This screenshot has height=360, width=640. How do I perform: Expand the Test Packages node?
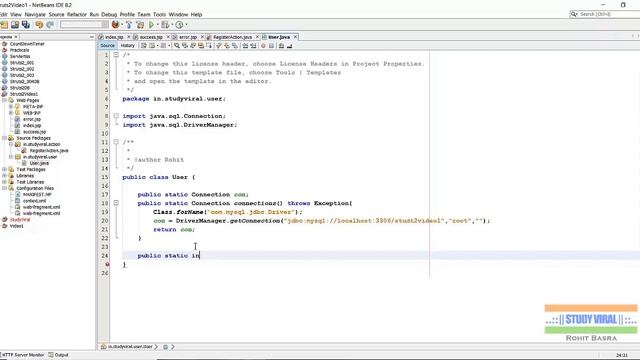[x=4, y=169]
